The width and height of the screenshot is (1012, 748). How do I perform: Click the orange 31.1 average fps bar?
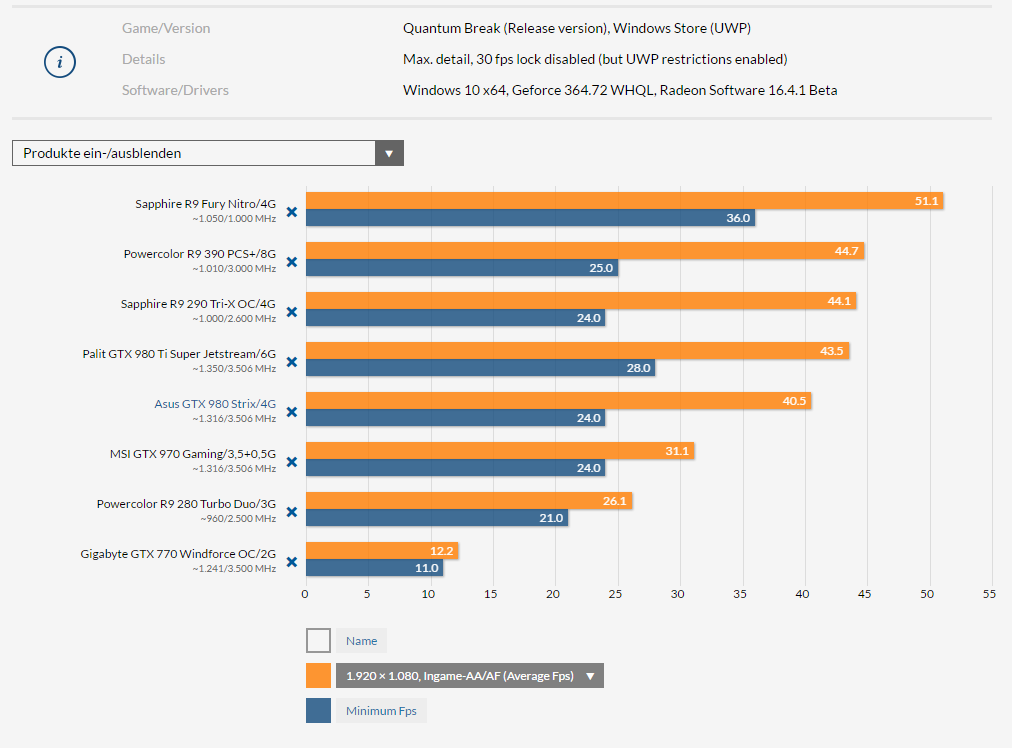pos(500,451)
